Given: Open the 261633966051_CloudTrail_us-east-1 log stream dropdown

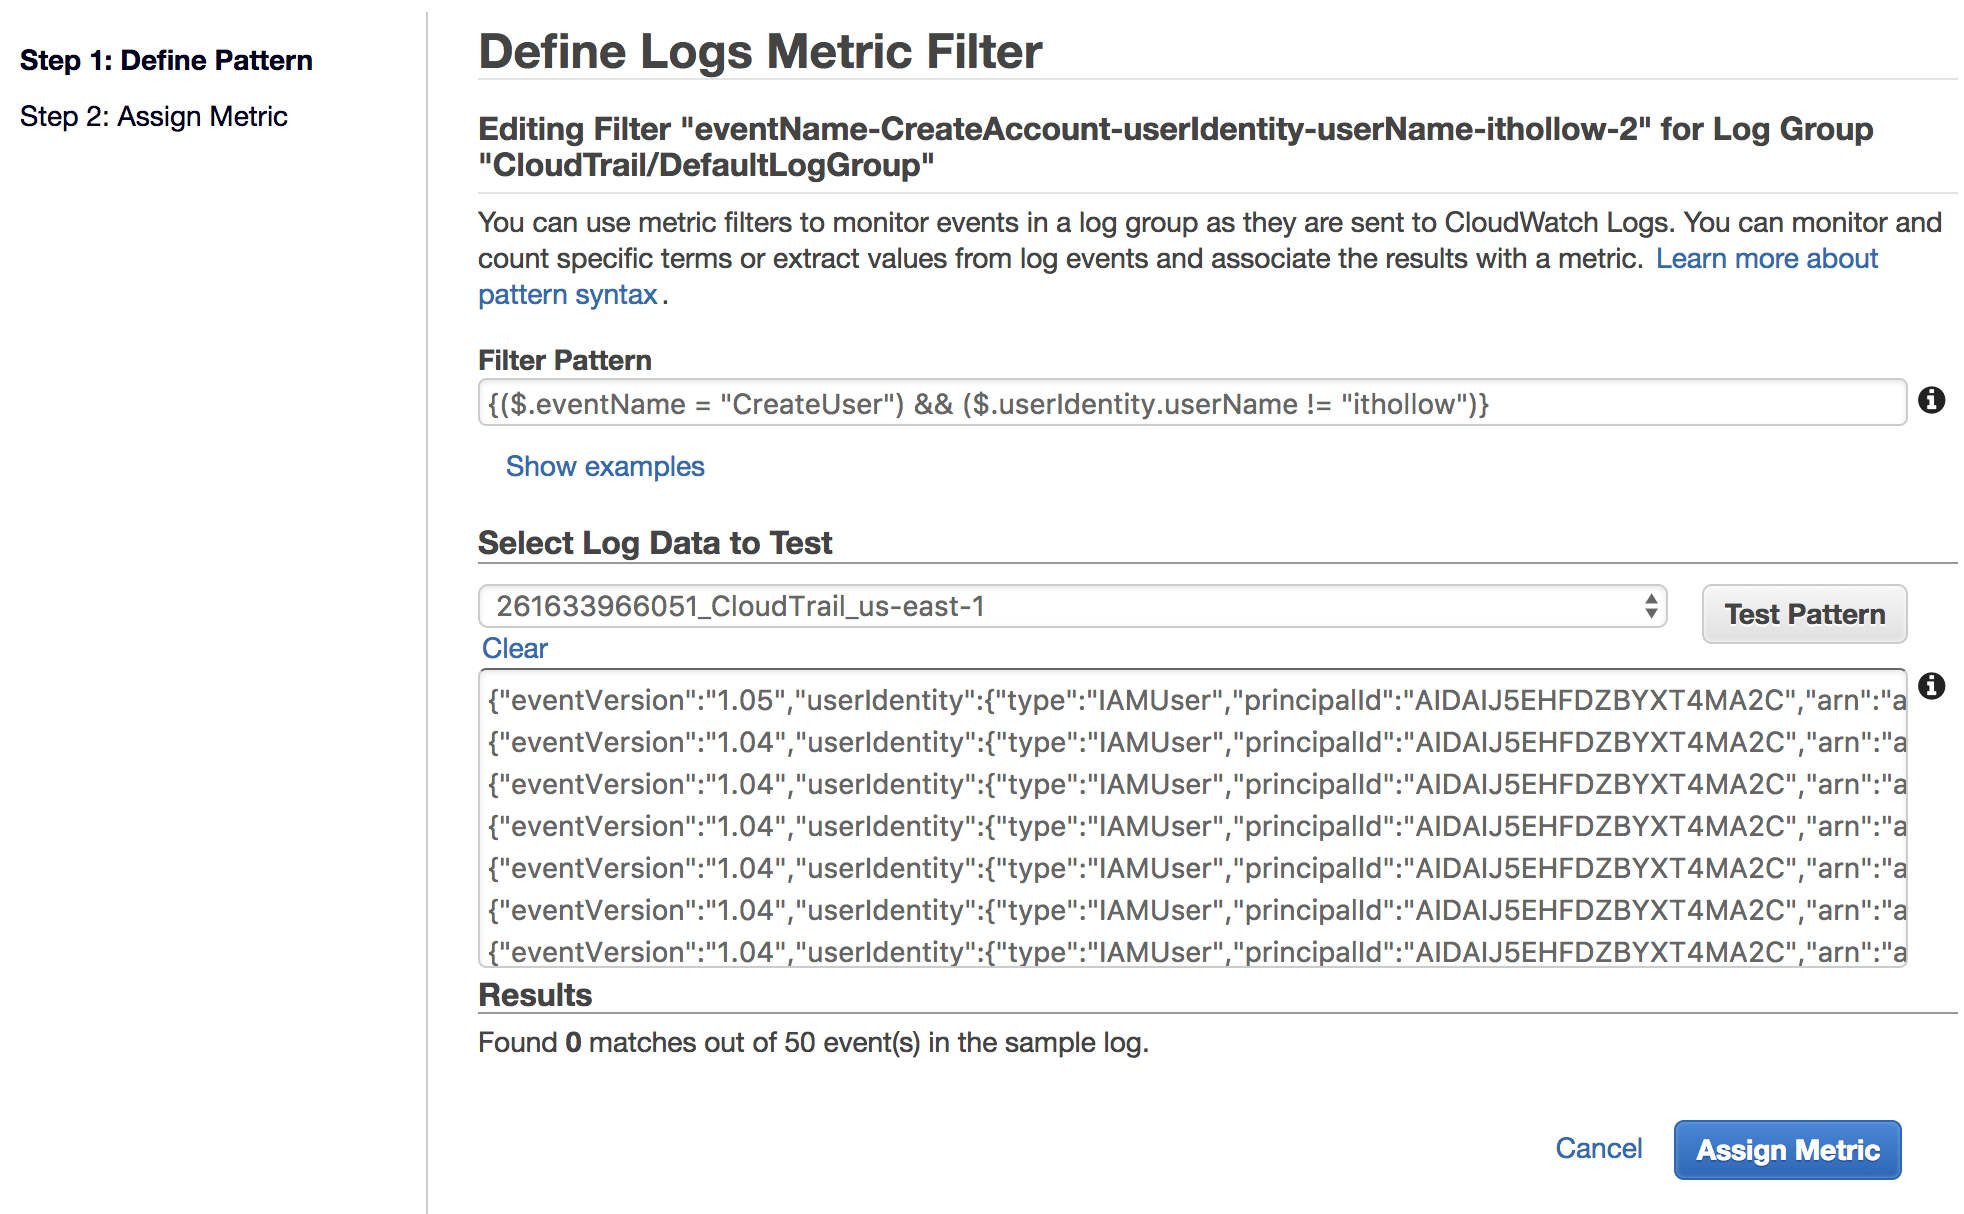Looking at the screenshot, I should click(x=1070, y=607).
